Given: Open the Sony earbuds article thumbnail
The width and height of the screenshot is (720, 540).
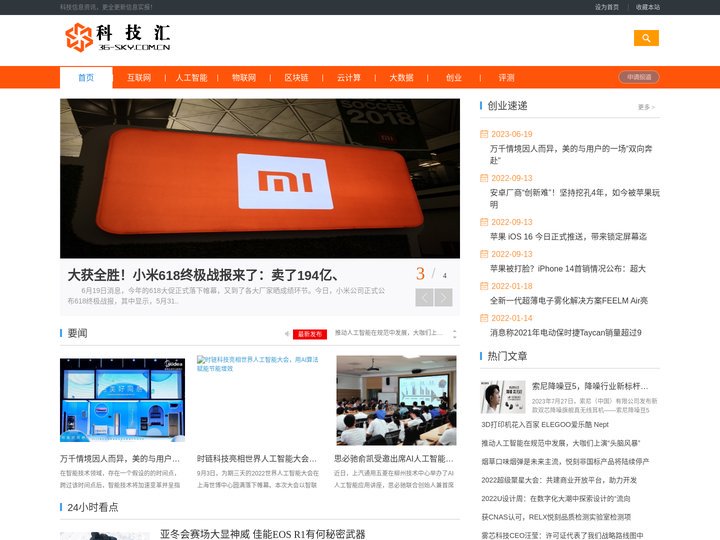Looking at the screenshot, I should point(503,397).
